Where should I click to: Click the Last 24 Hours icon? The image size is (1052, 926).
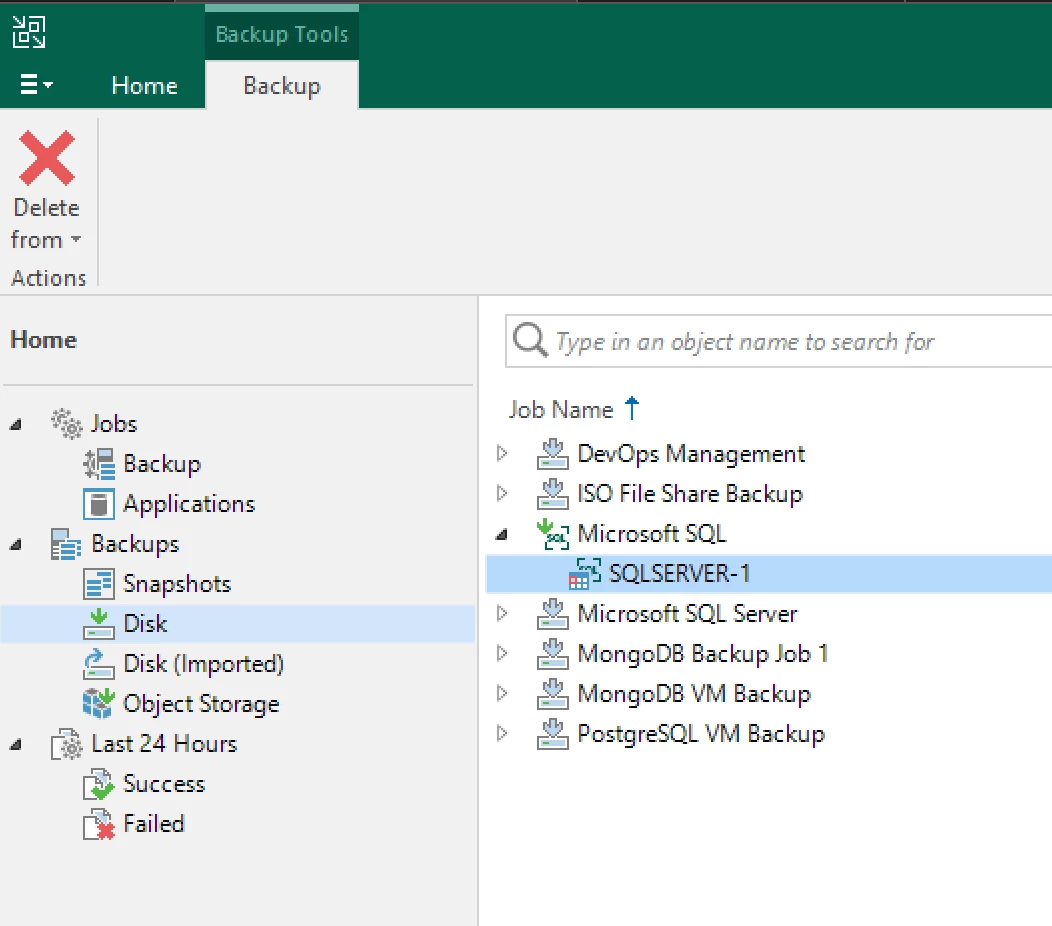[x=66, y=743]
